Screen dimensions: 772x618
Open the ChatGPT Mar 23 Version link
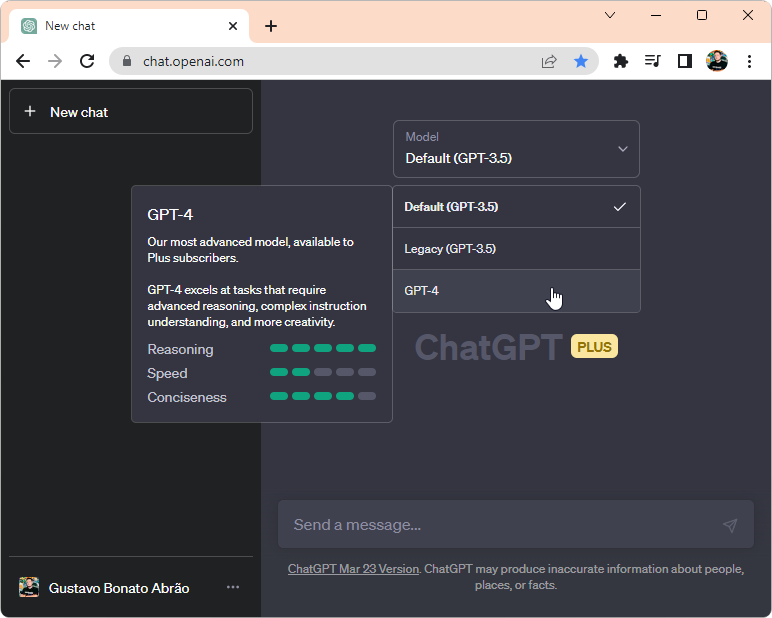[x=354, y=569]
